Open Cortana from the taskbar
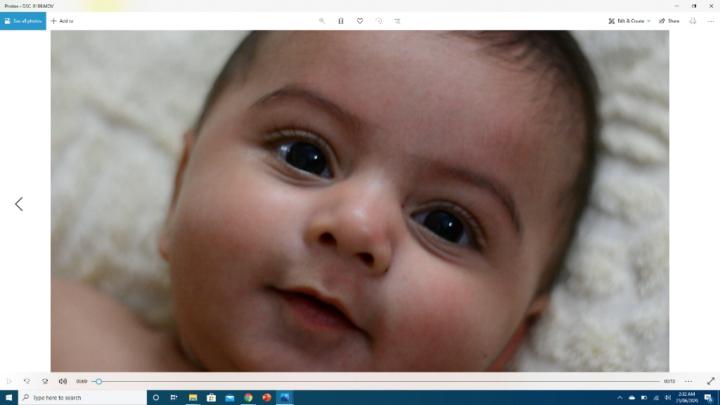The height and width of the screenshot is (405, 720). (x=156, y=398)
